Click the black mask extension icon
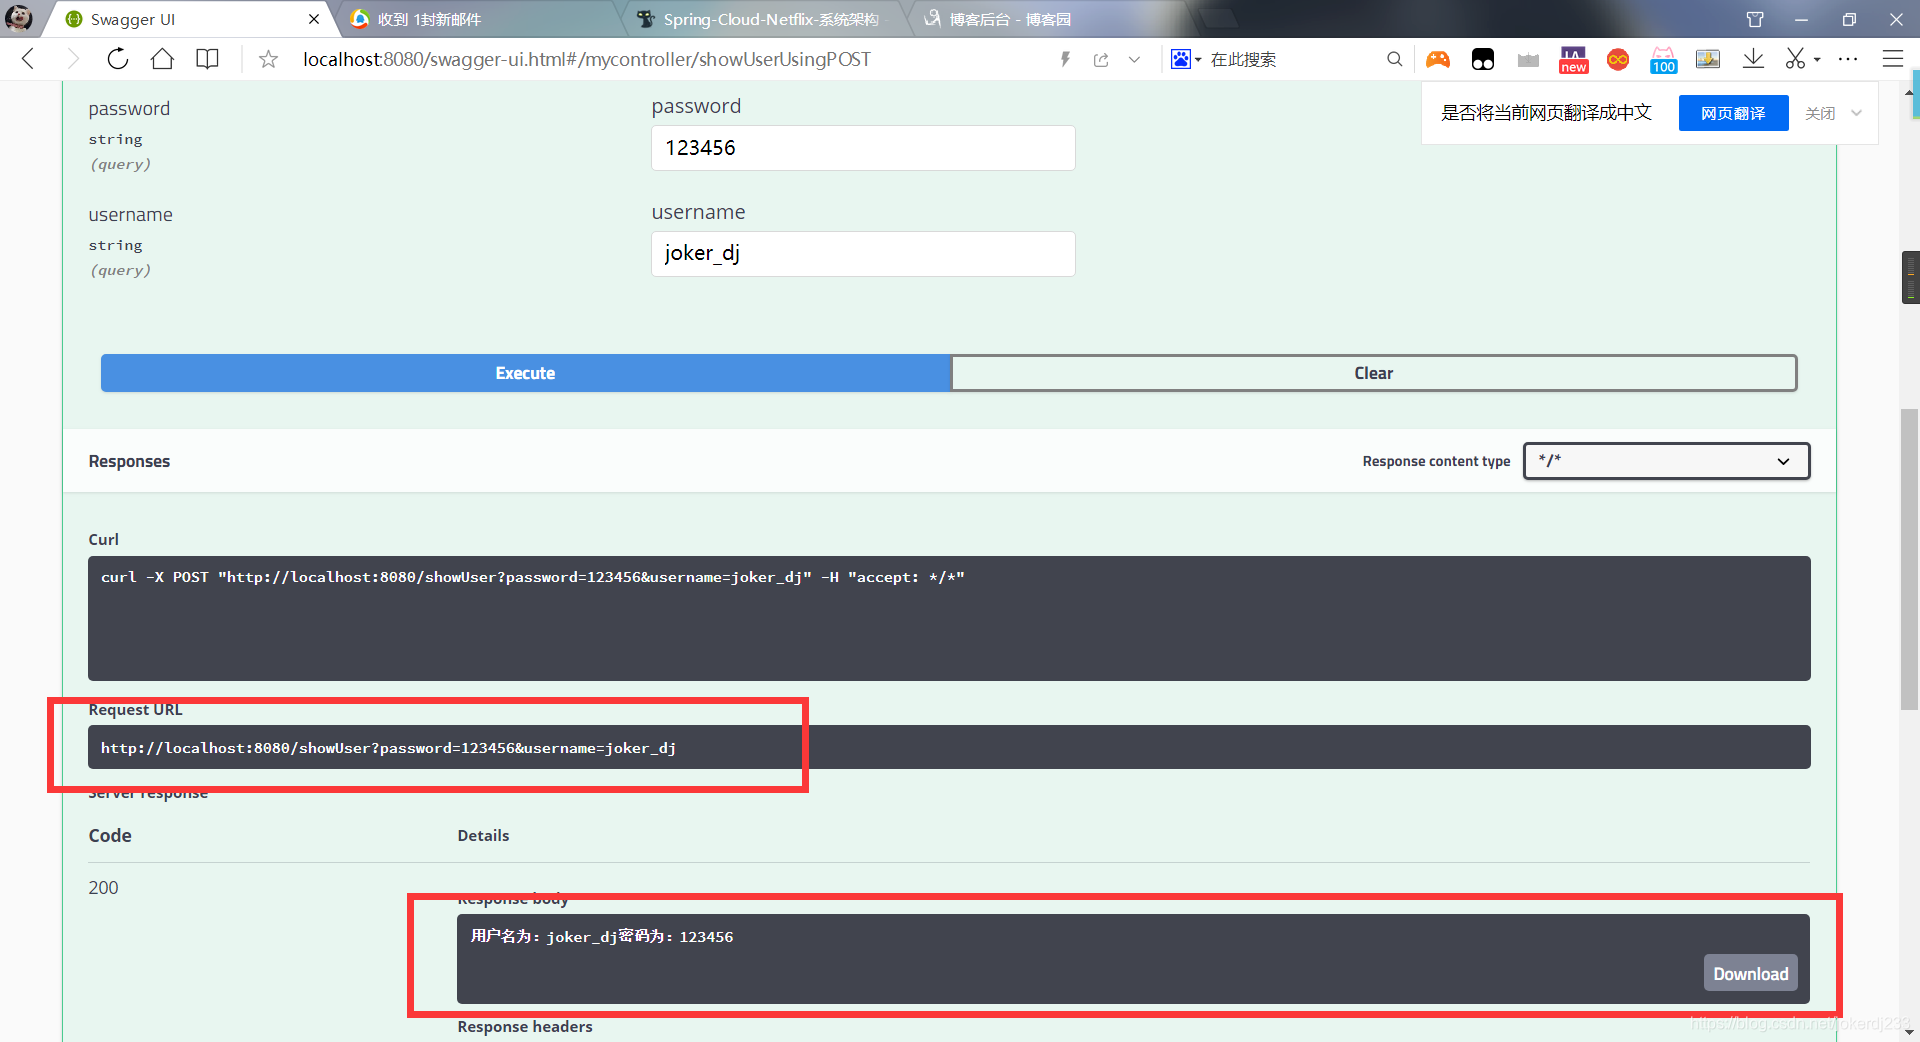Image resolution: width=1920 pixels, height=1042 pixels. coord(1483,59)
